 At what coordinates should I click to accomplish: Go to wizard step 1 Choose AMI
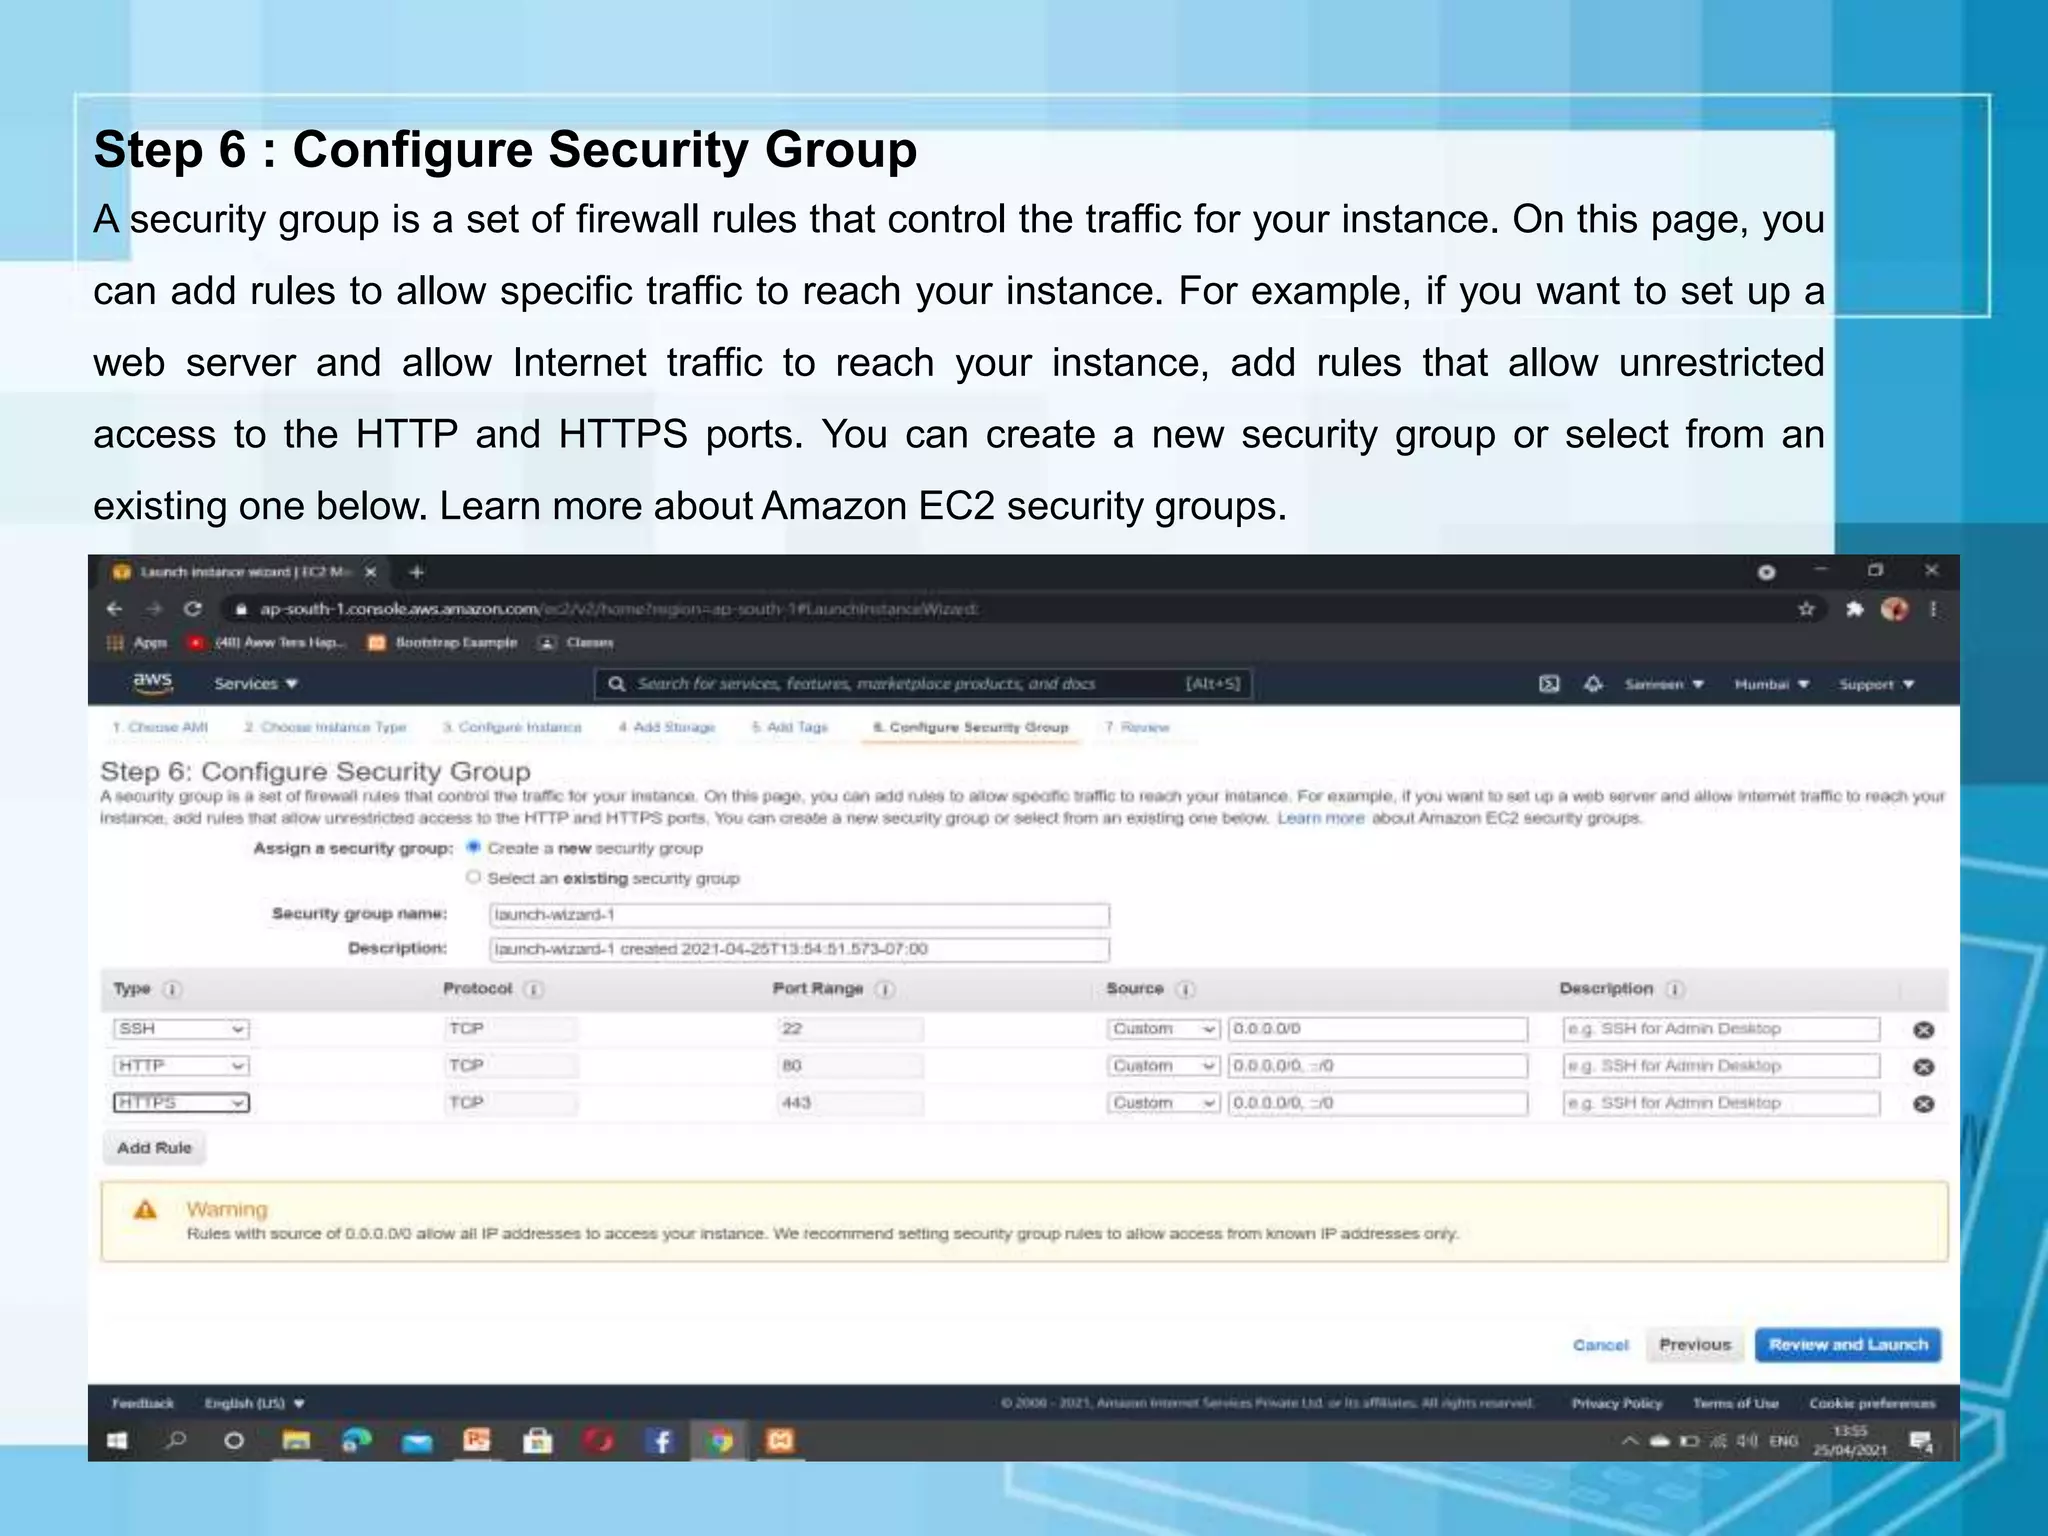point(160,727)
